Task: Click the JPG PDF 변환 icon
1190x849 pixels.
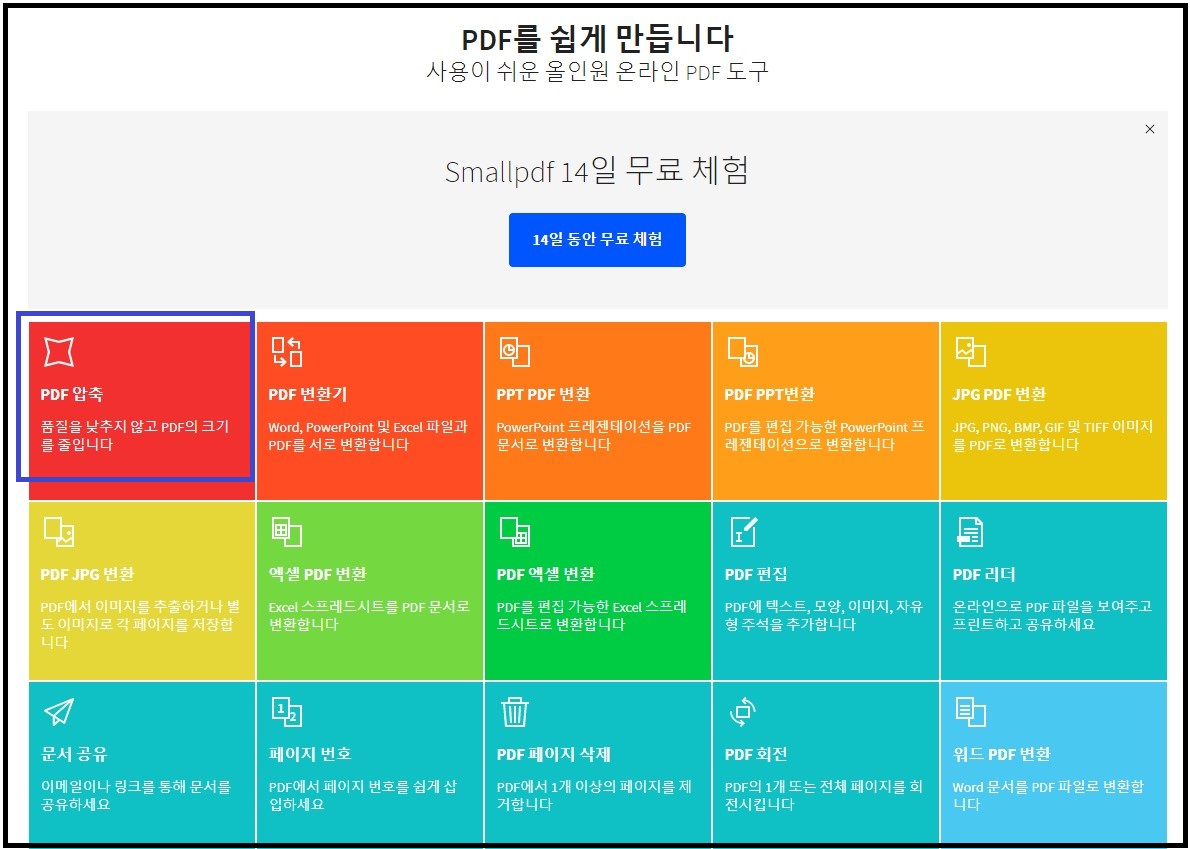Action: pos(970,352)
